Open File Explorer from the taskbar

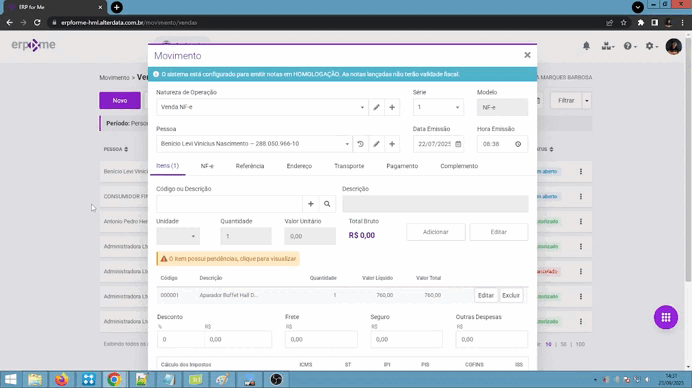[35, 379]
